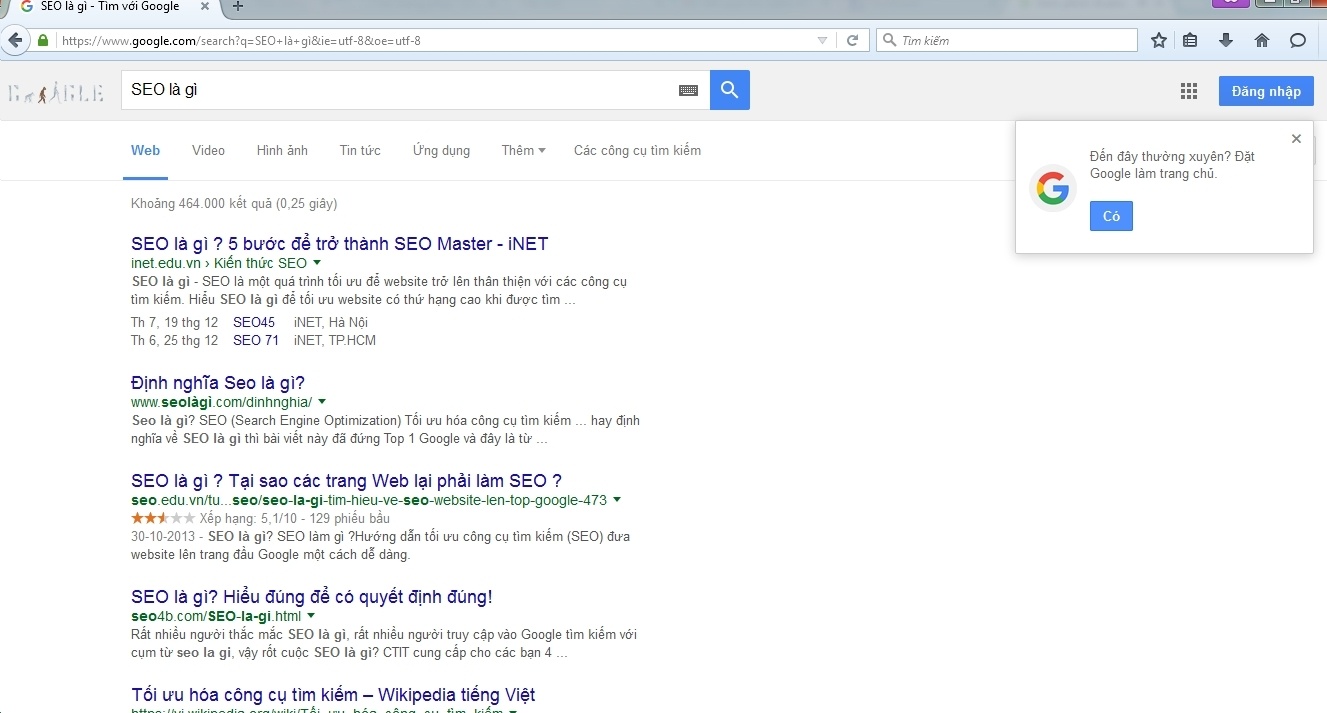Click the Firefox back arrow button
The image size is (1327, 713).
point(15,41)
